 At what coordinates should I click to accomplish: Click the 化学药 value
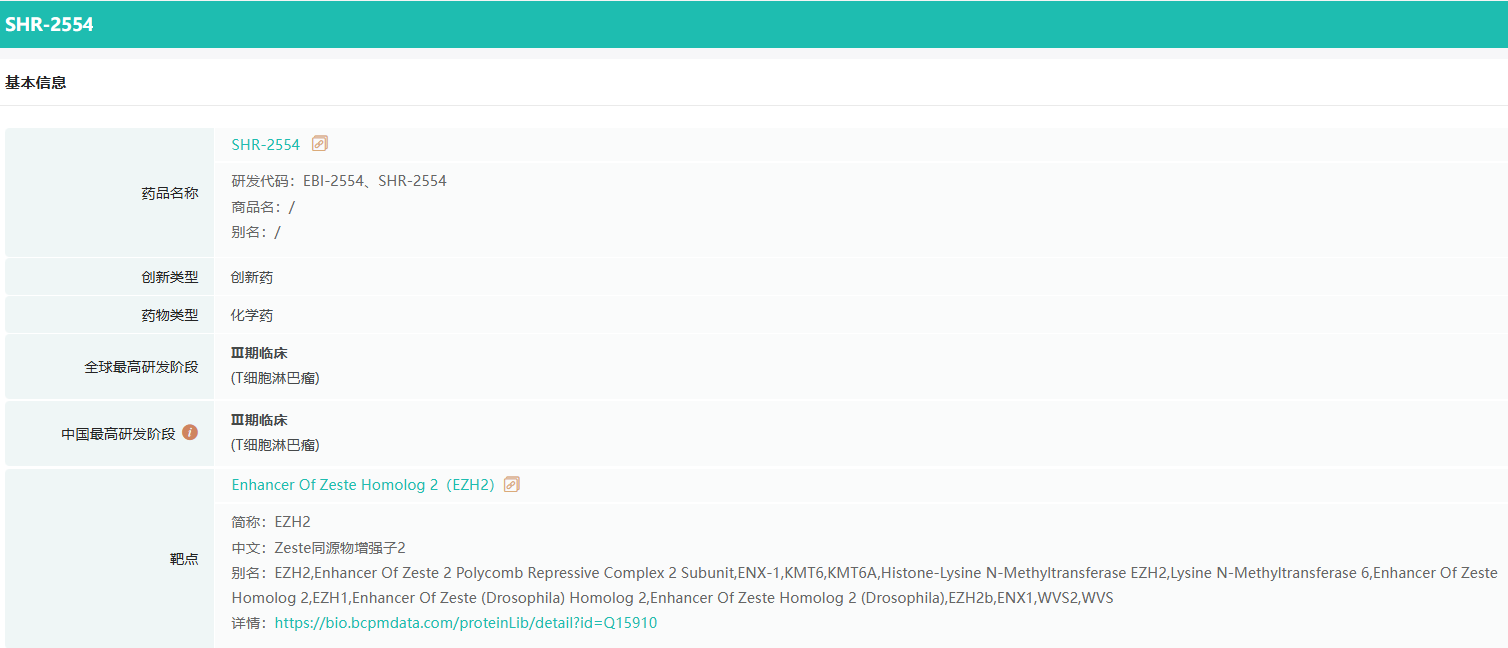(x=252, y=315)
